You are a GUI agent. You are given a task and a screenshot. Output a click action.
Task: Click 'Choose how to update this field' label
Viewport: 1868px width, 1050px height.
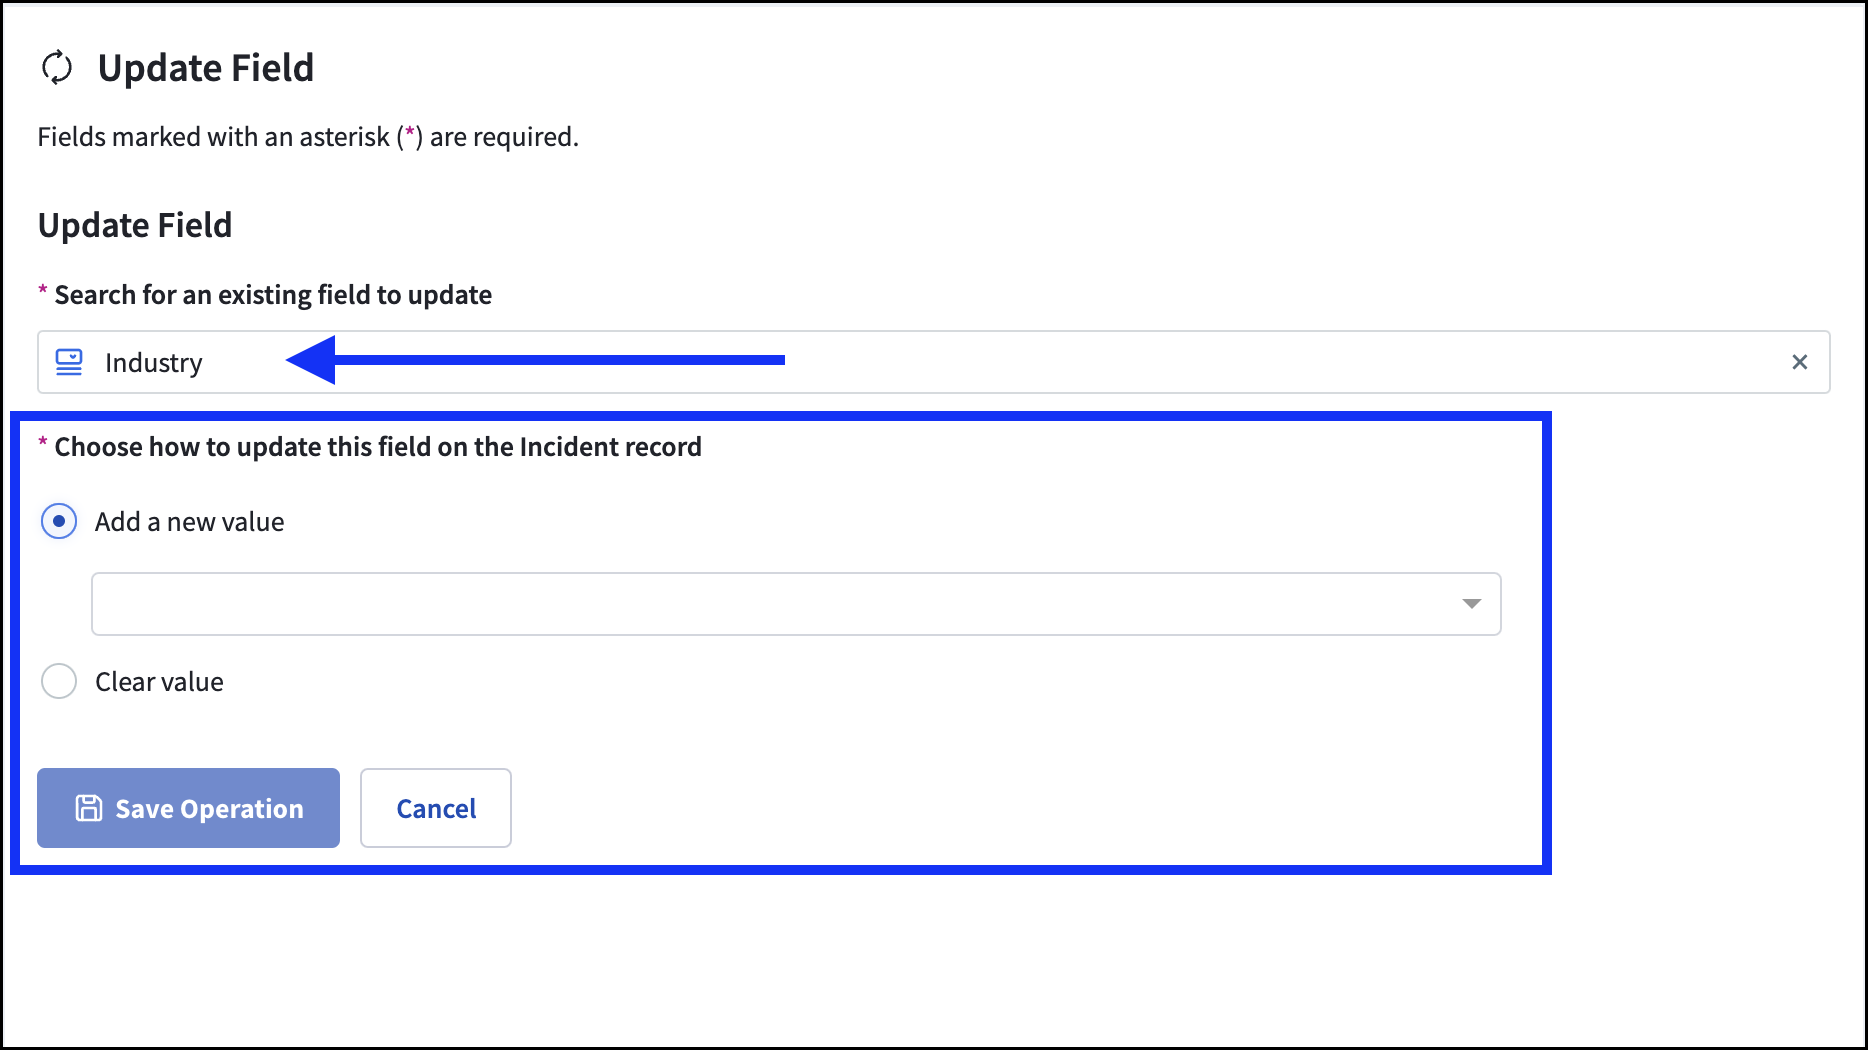point(378,447)
